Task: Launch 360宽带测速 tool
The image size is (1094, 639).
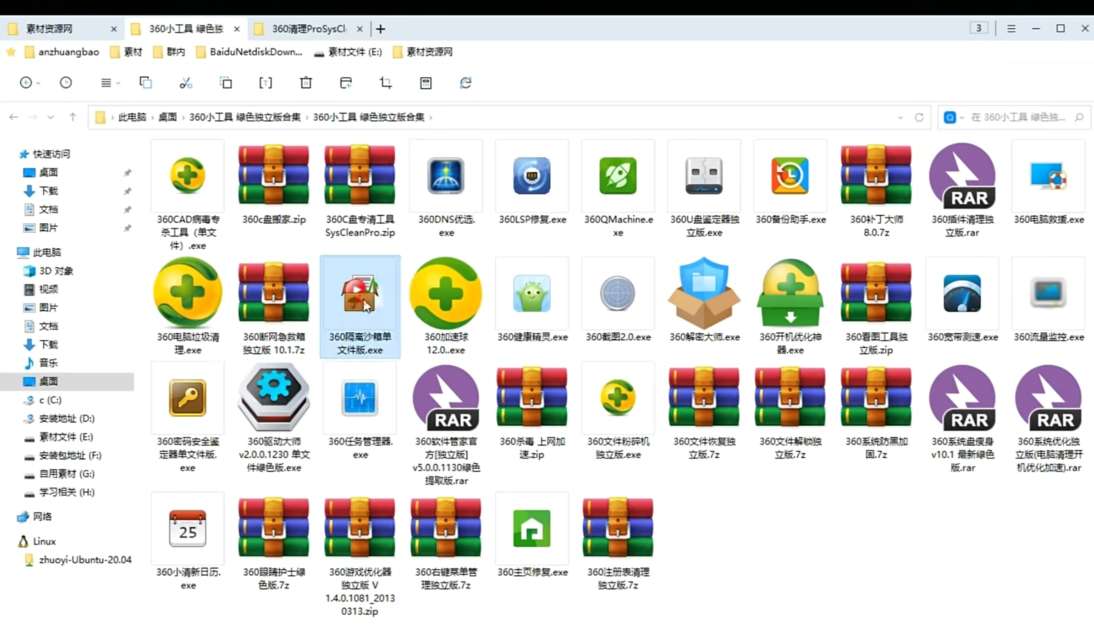Action: 962,295
